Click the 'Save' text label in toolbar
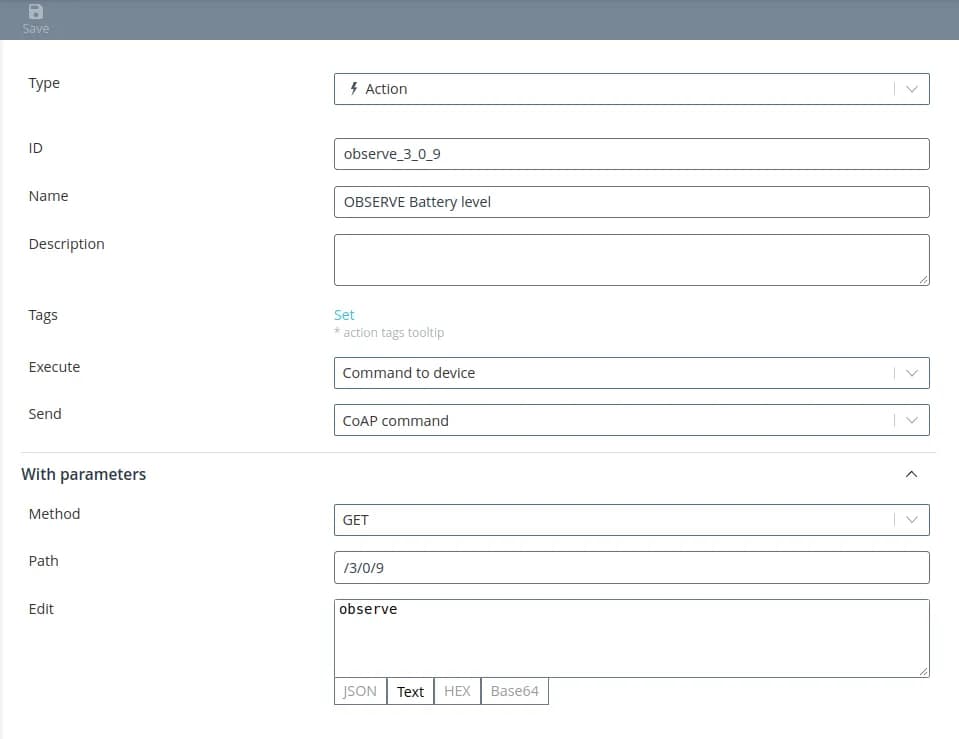 click(x=35, y=29)
